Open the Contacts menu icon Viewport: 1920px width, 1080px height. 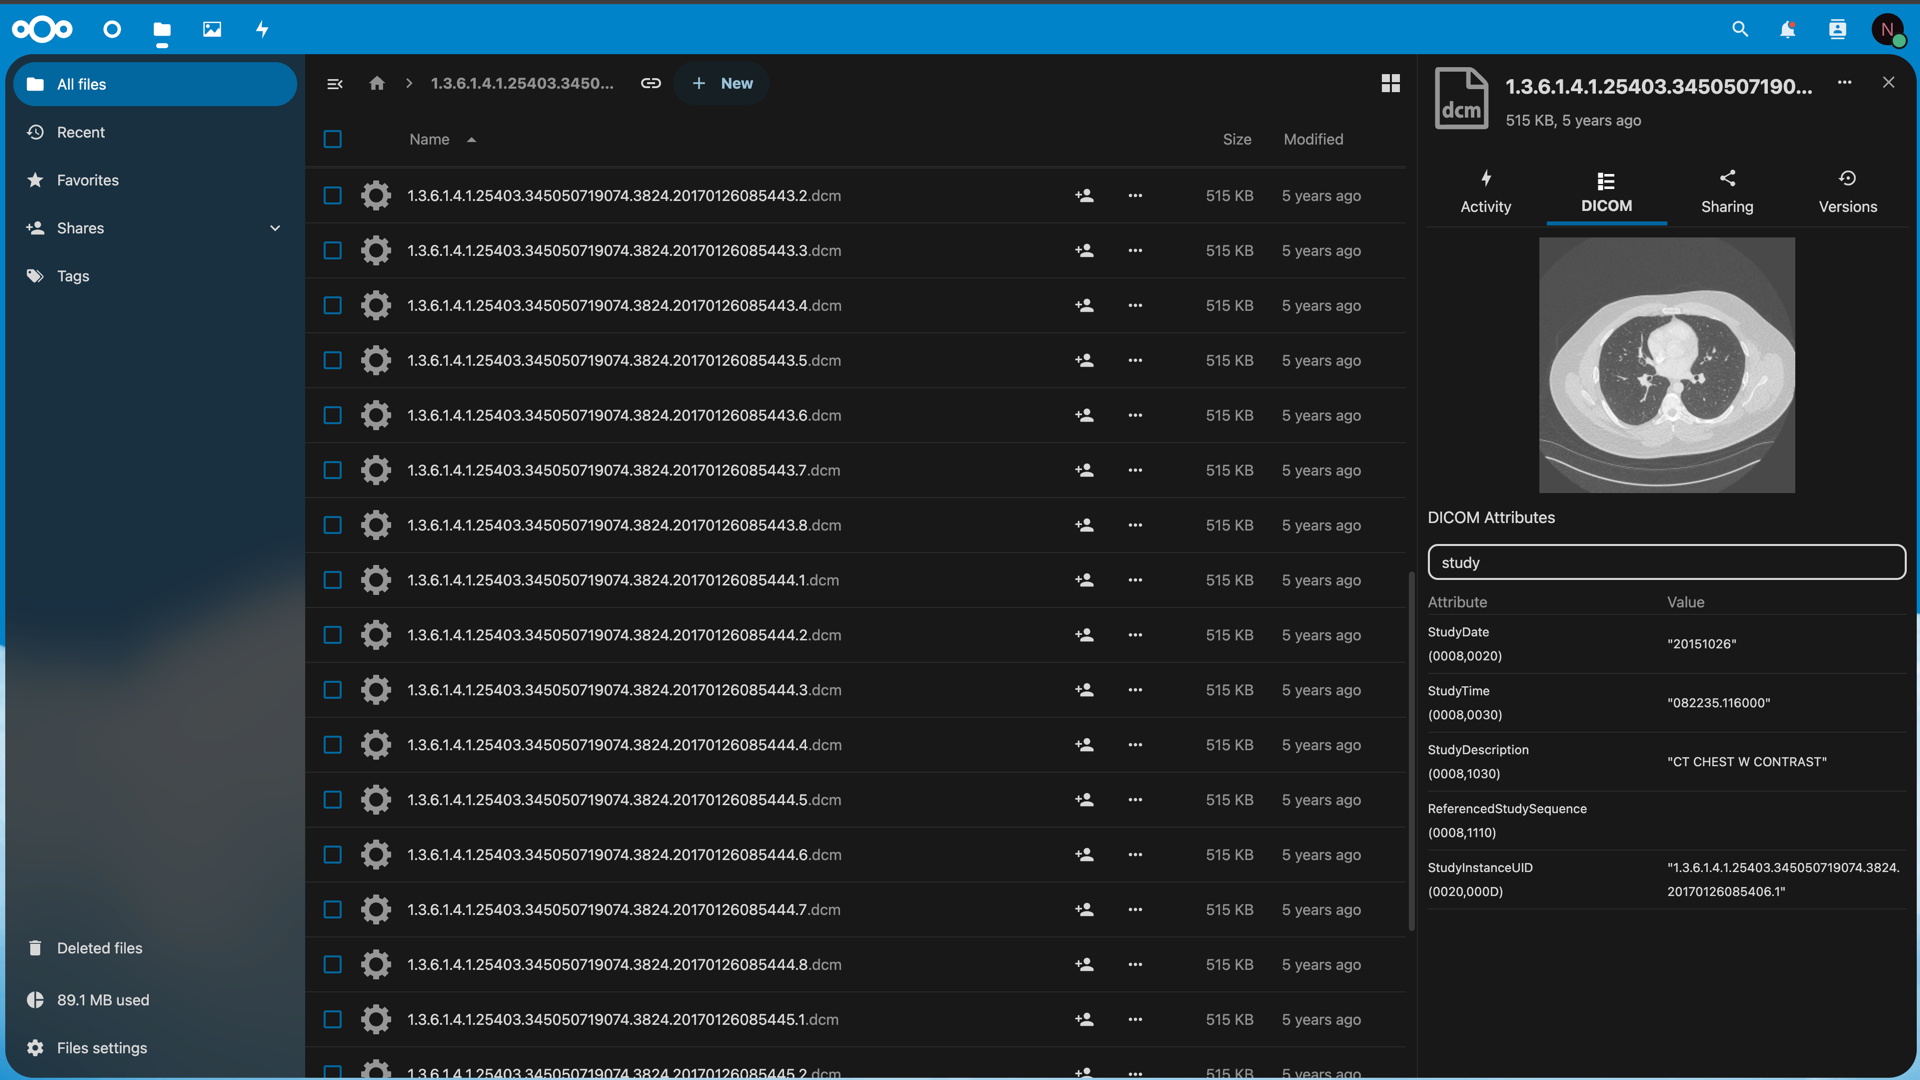point(1837,29)
